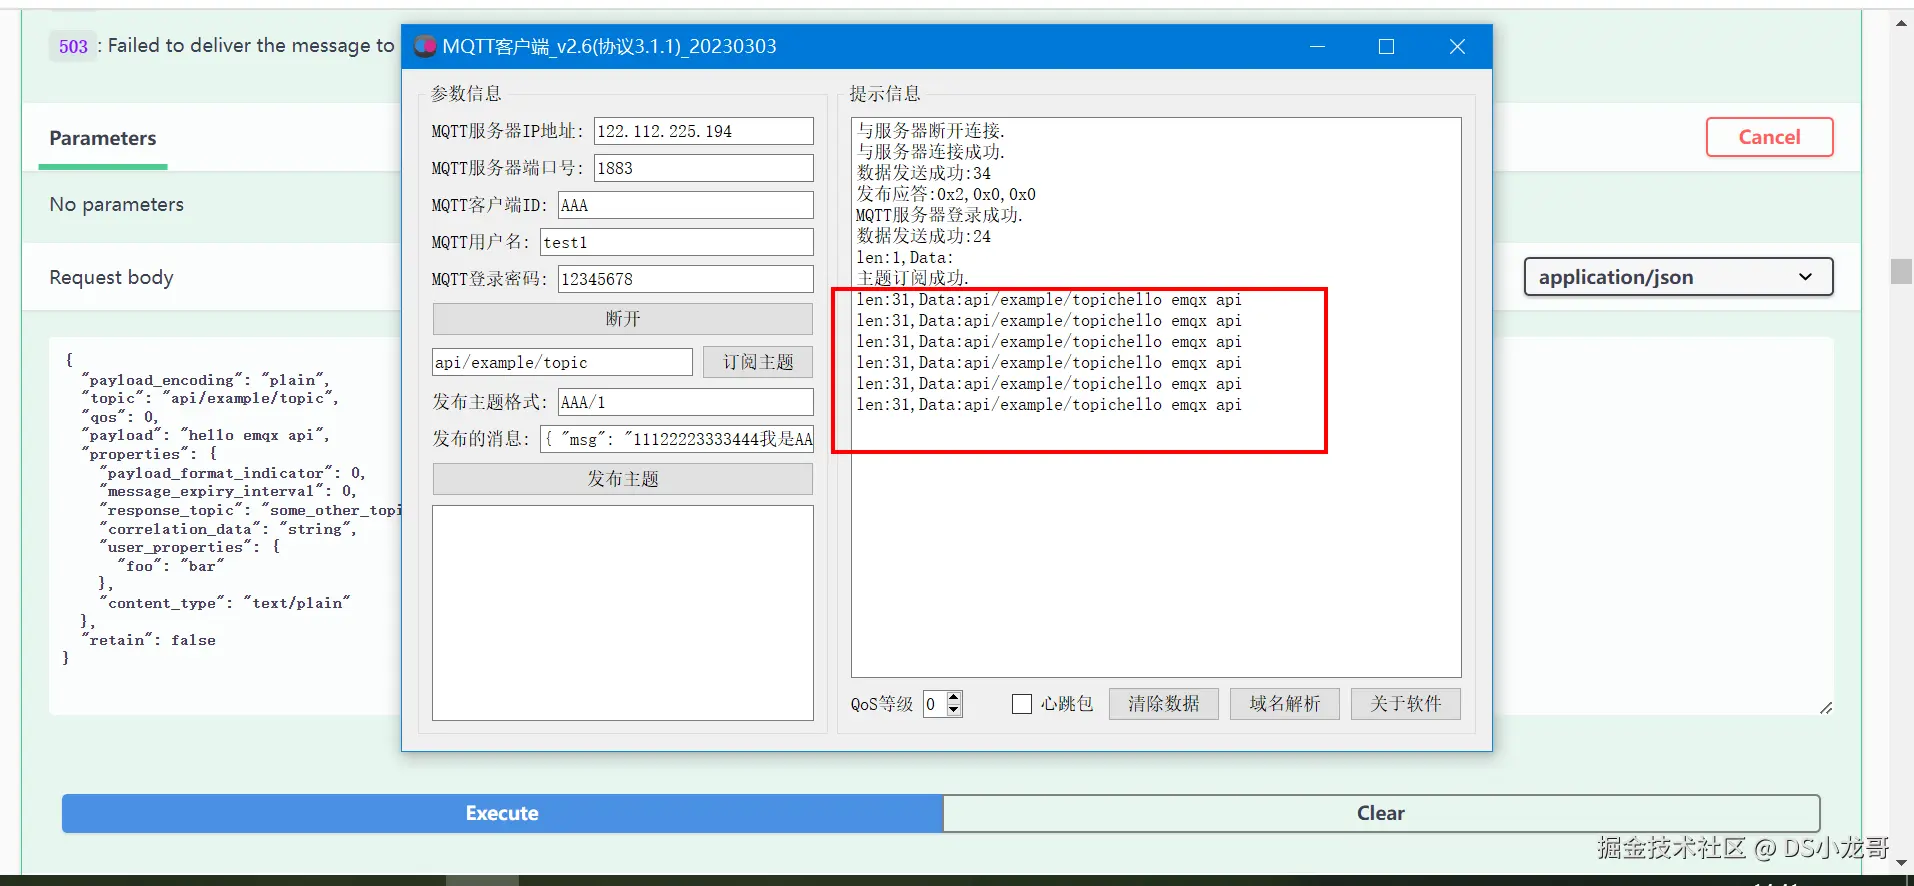The width and height of the screenshot is (1914, 886).
Task: Click the log line 主题订阅成功.
Action: point(912,278)
